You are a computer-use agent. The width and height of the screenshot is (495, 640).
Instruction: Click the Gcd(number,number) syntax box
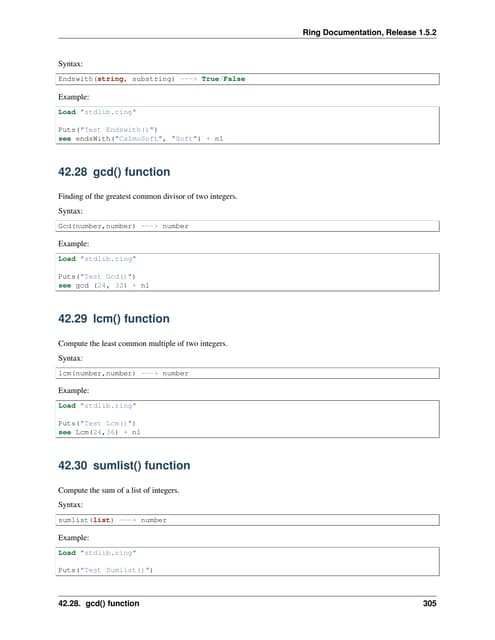[x=247, y=226]
